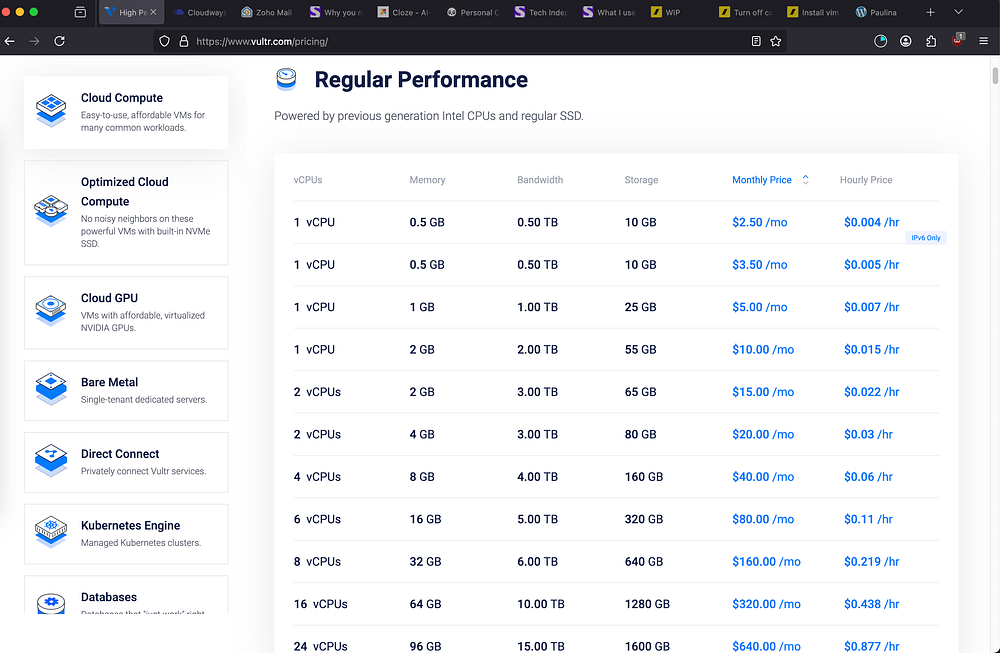Click the $40.00 /mo price
1000x653 pixels.
pos(763,476)
